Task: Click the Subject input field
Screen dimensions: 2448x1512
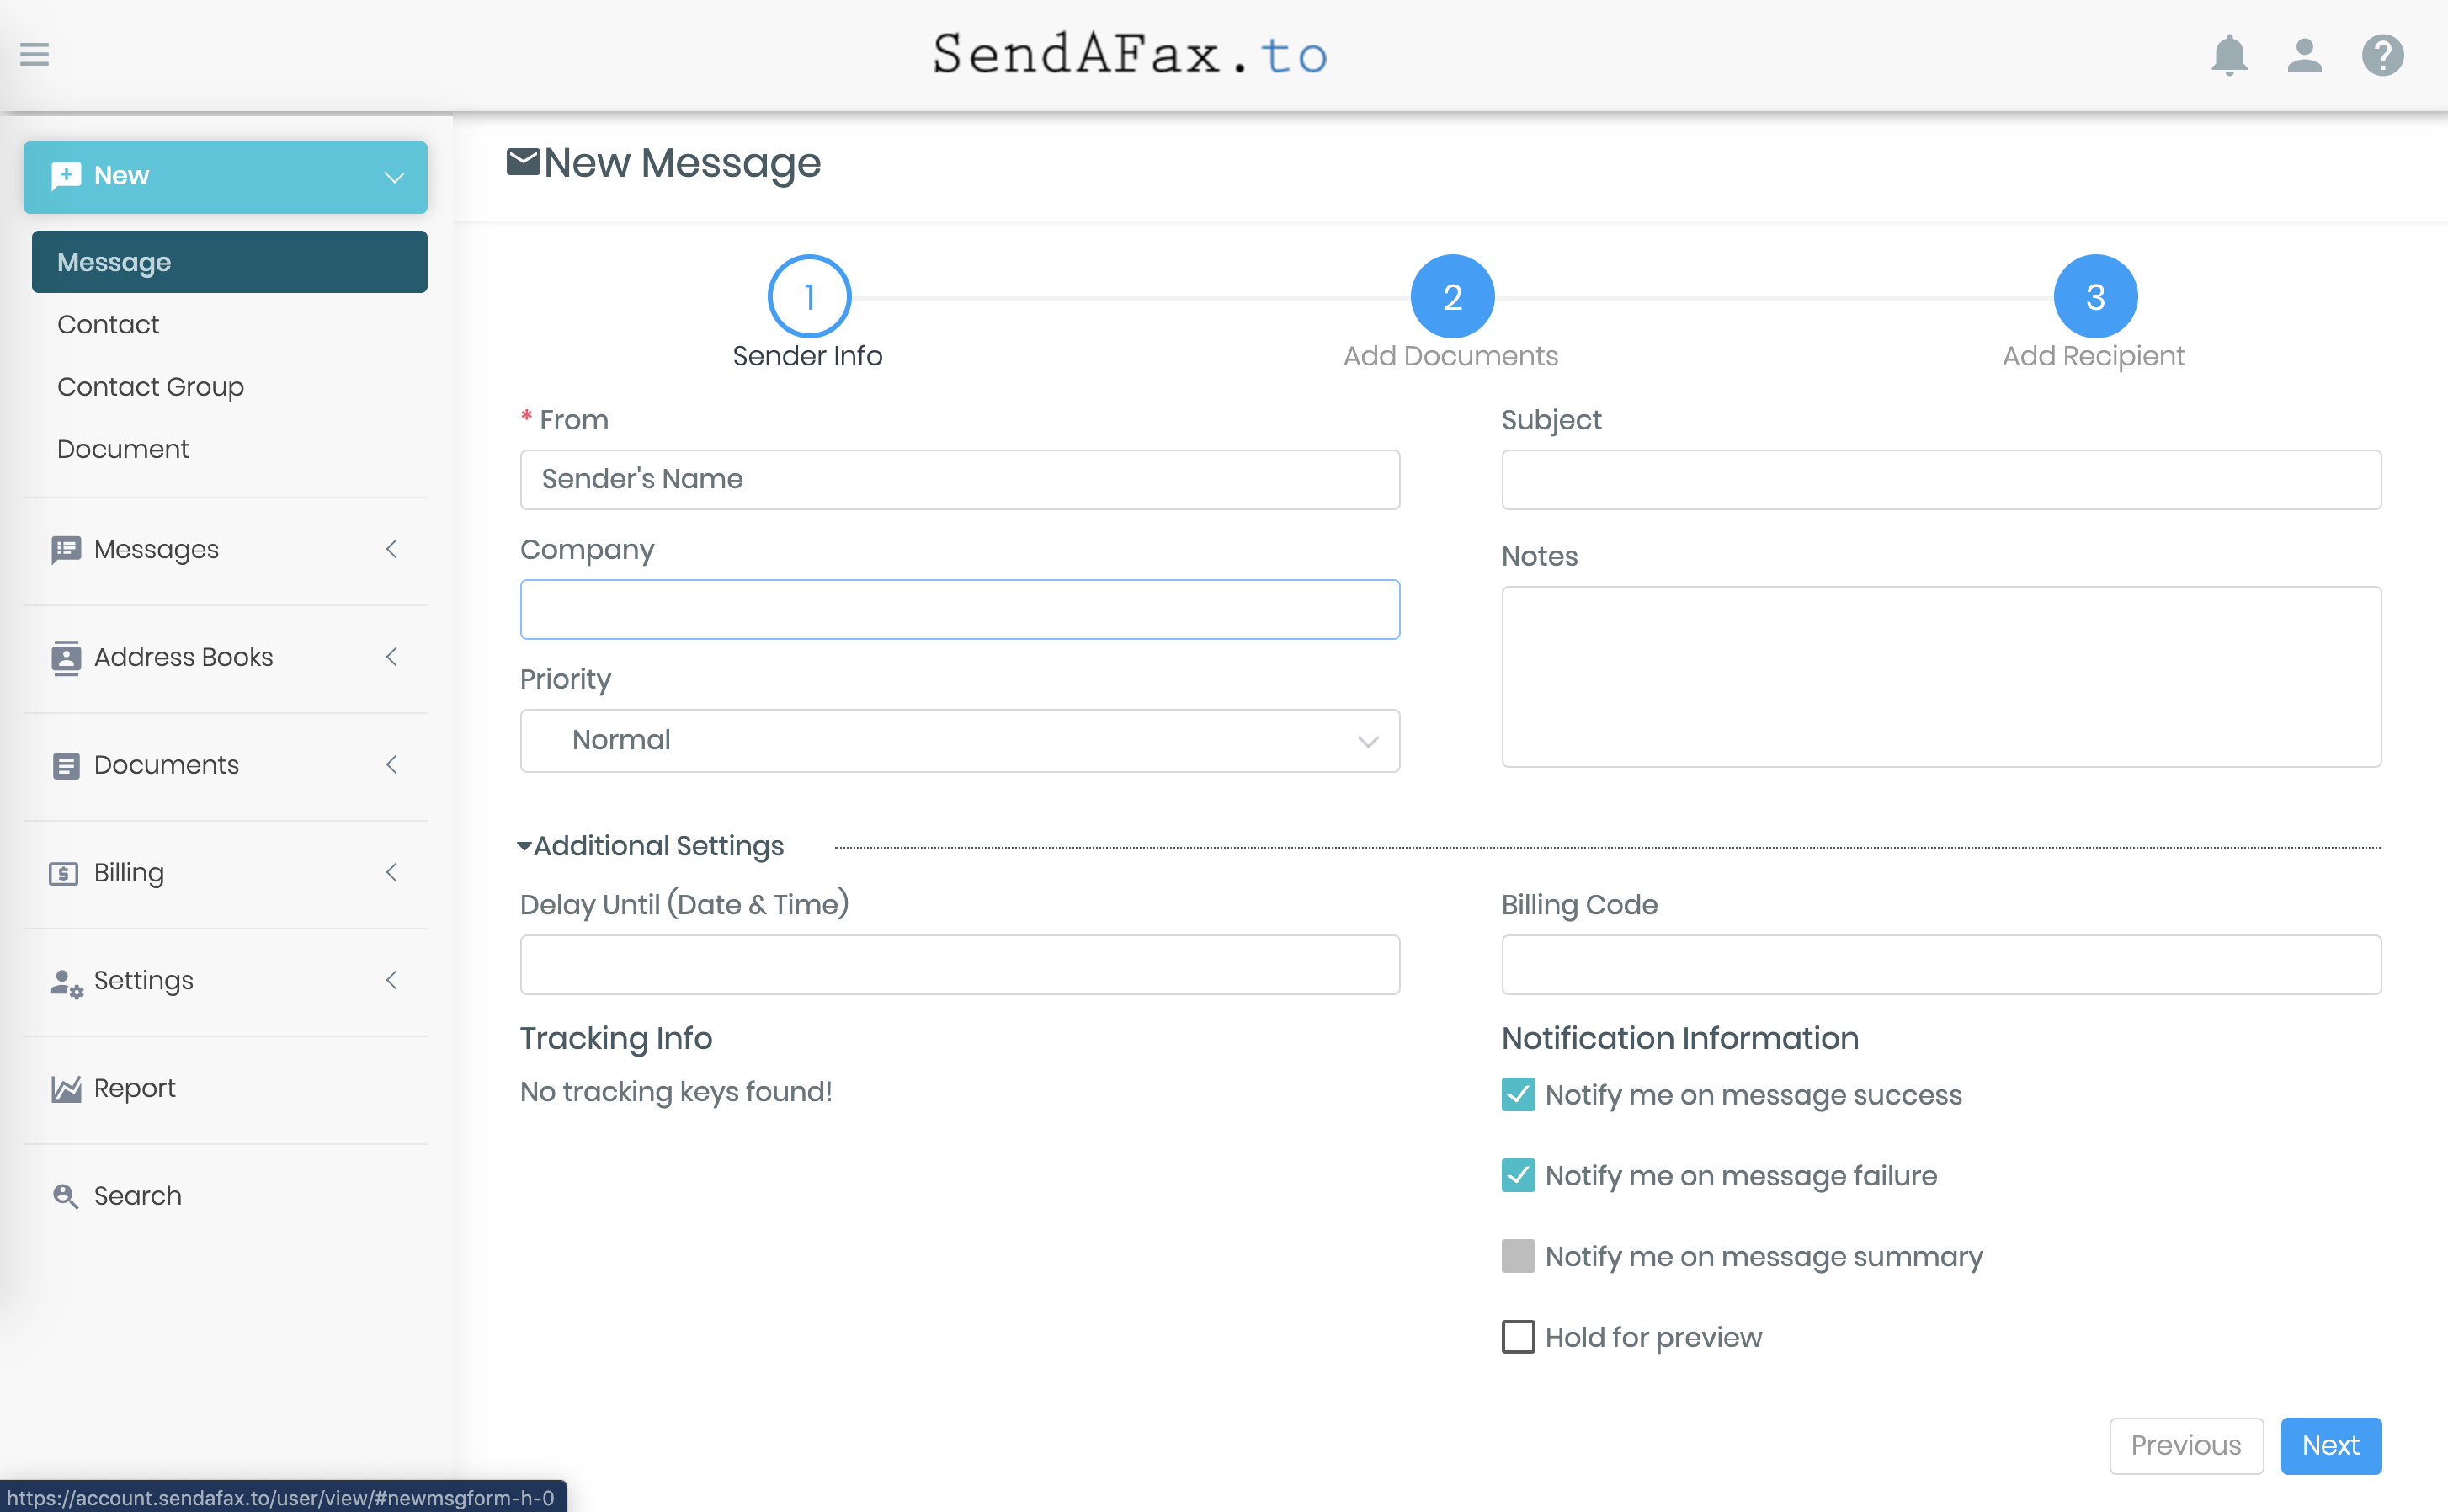Action: pyautogui.click(x=1941, y=480)
